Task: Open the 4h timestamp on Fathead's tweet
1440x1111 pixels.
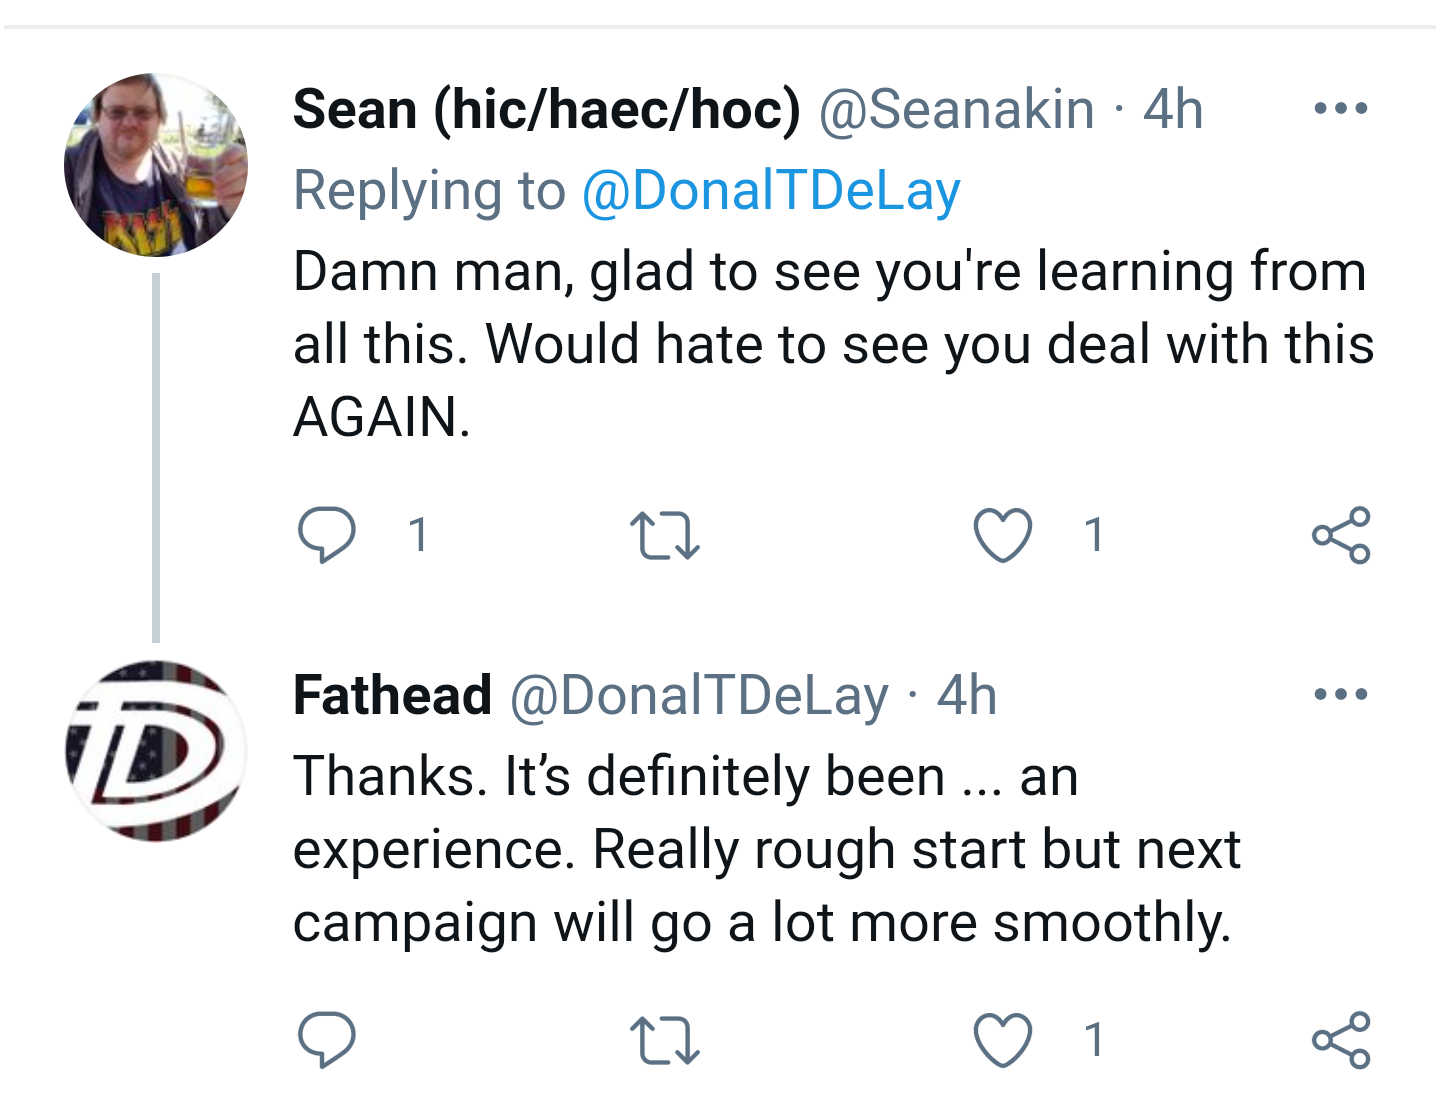Action: point(967,695)
